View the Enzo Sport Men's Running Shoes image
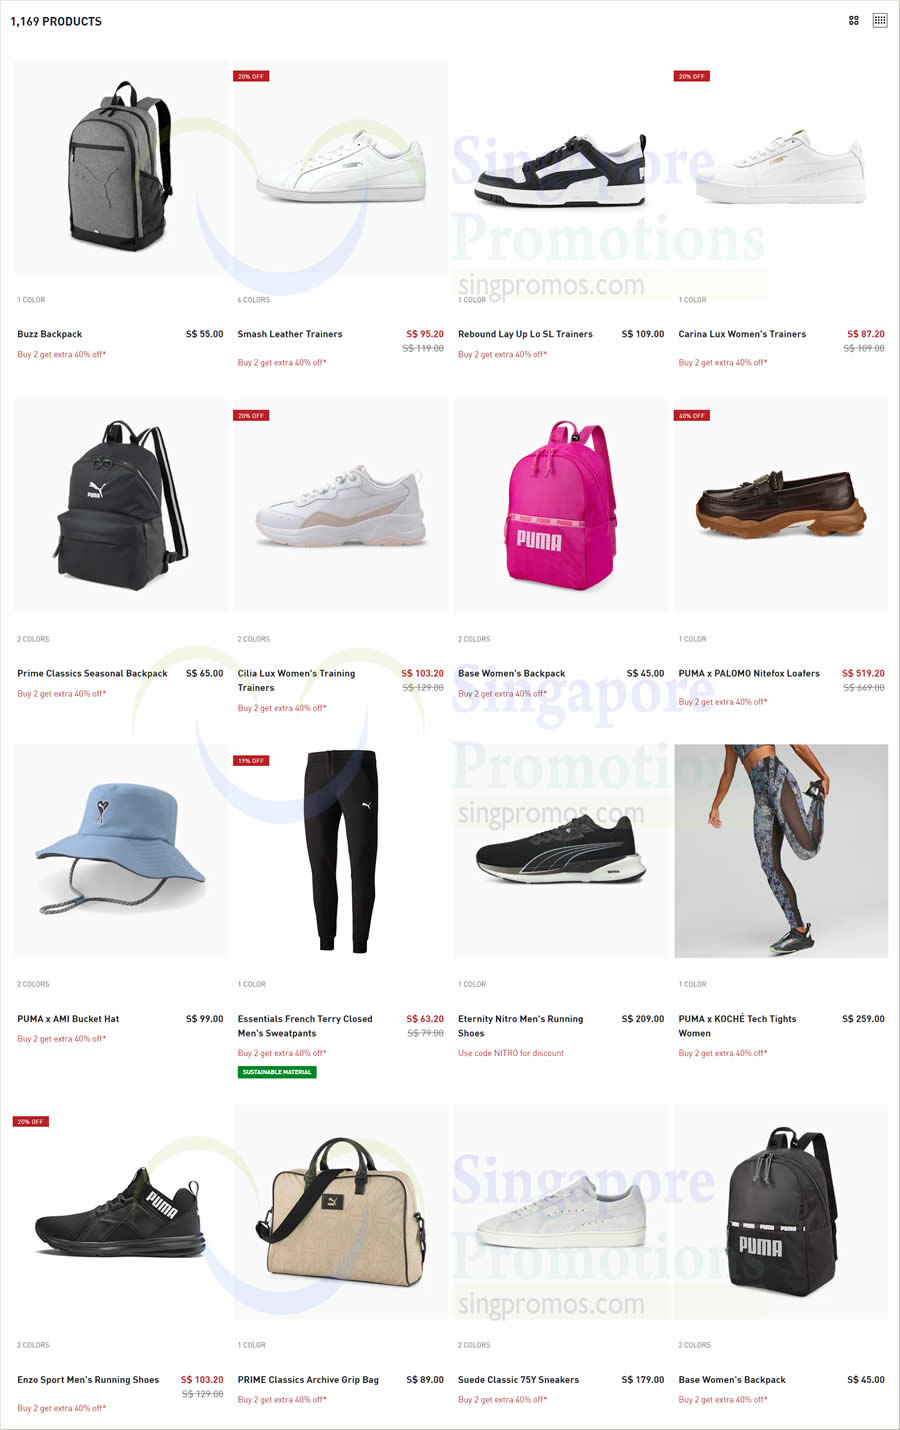900x1430 pixels. point(120,1211)
